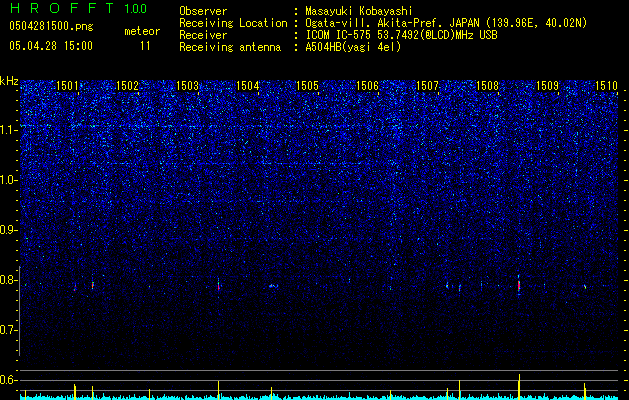Viewport: 629px width, 400px height.
Task: Click the 'Receiving antenna' field label
Action: tap(230, 47)
